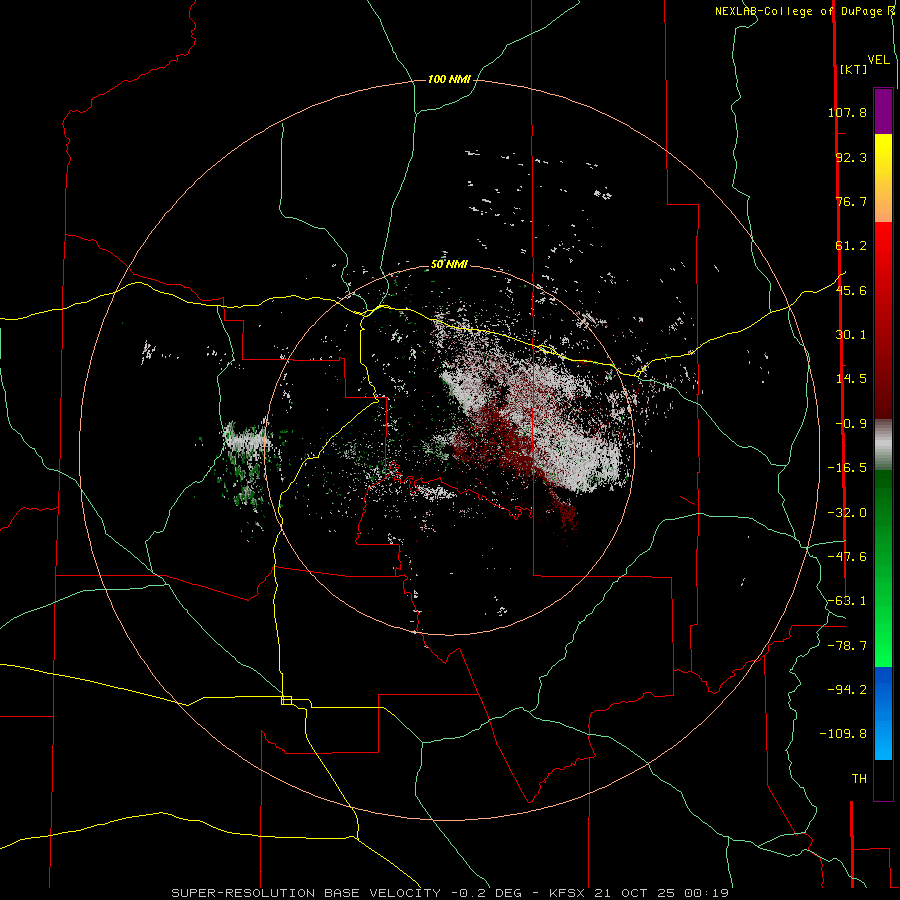This screenshot has width=900, height=900.
Task: Click the 76.7 velocity scale value
Action: click(851, 201)
